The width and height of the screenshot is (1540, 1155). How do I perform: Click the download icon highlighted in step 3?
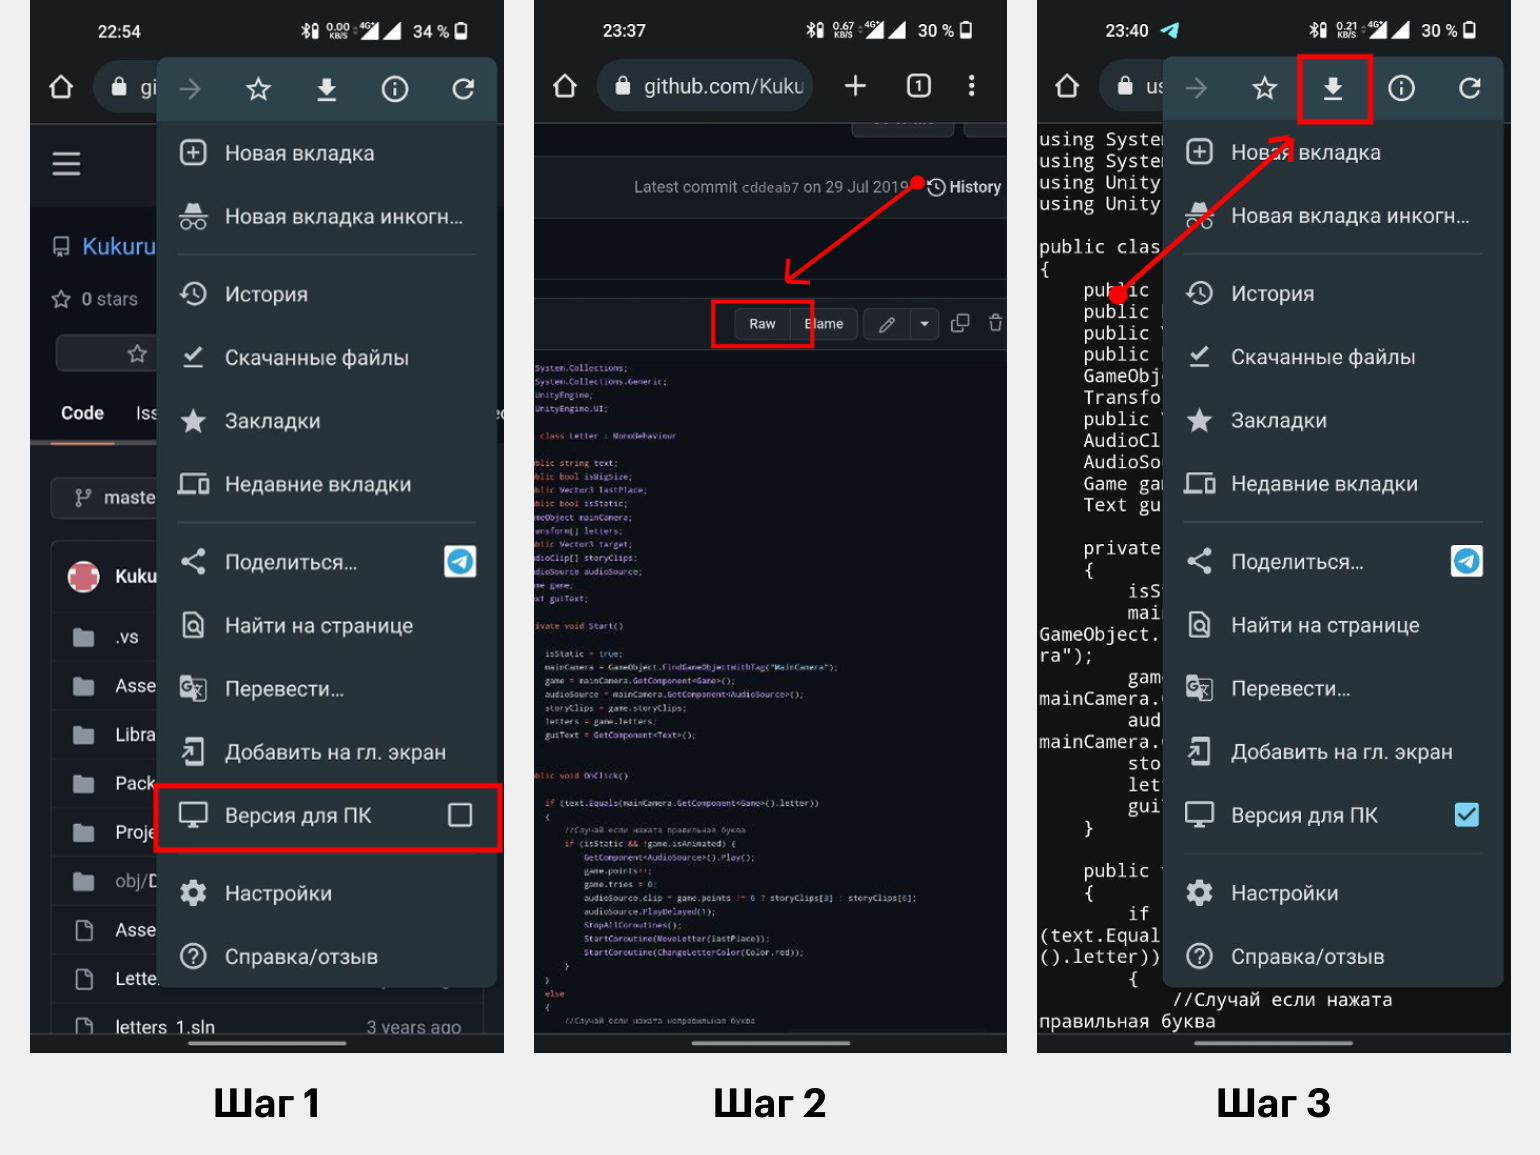tap(1333, 89)
